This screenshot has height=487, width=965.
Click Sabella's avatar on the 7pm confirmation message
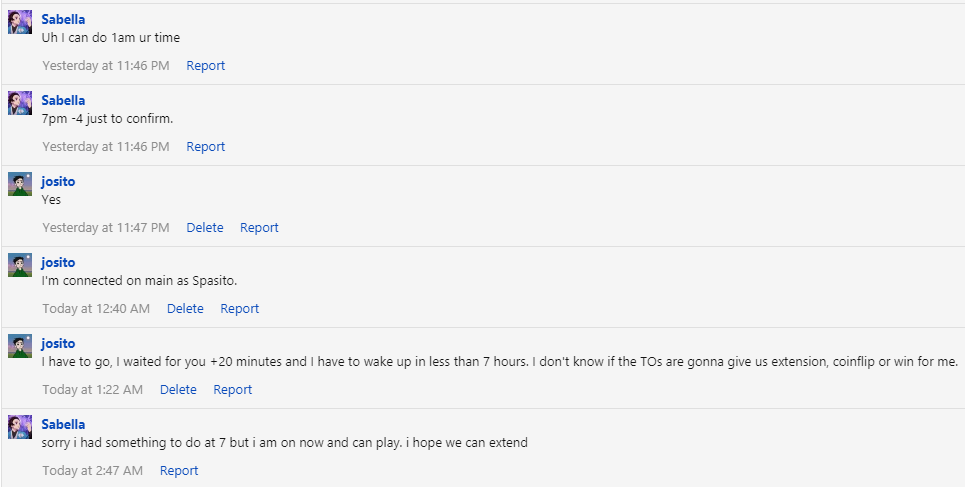click(20, 103)
